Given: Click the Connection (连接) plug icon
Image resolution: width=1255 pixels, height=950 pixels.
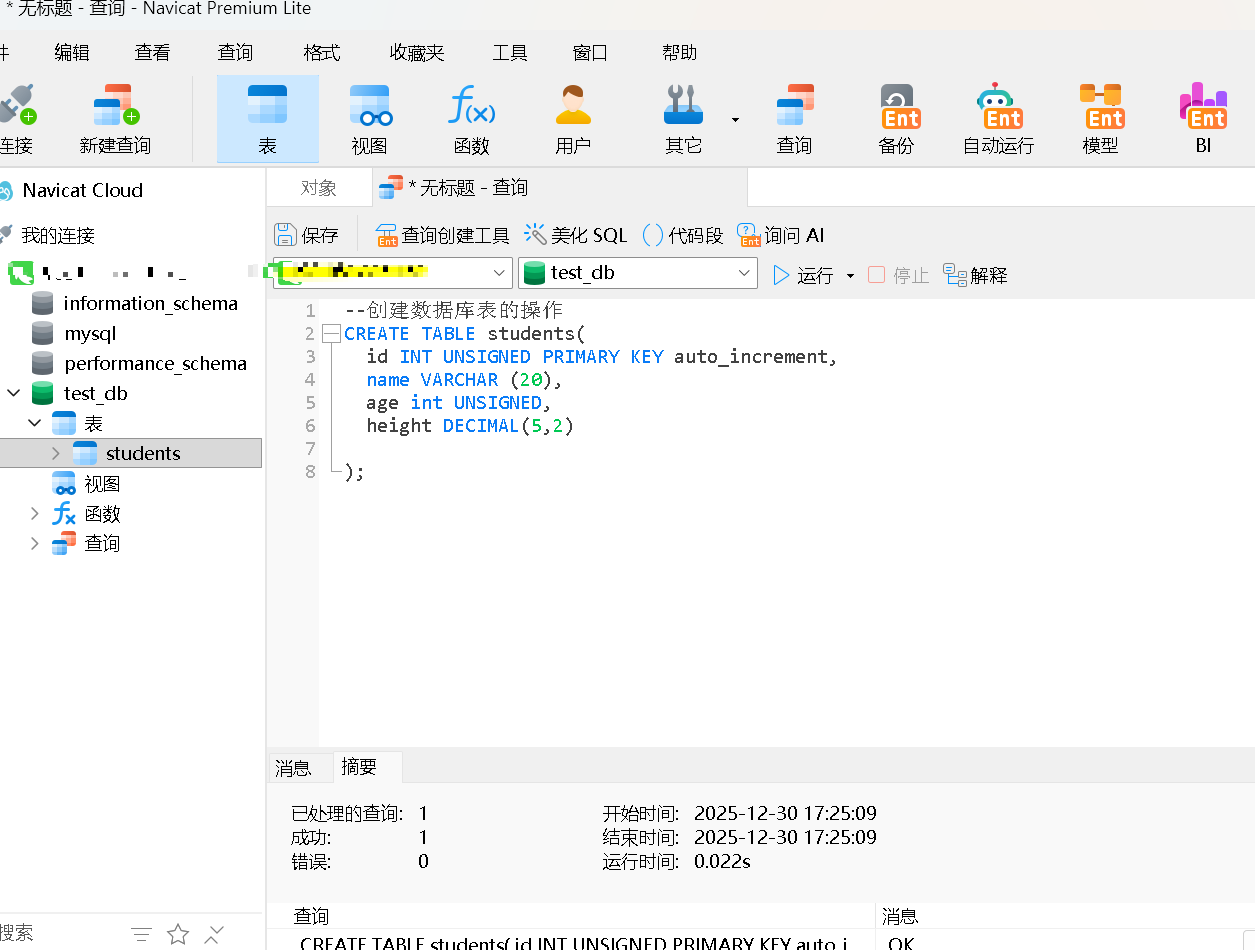Looking at the screenshot, I should tap(16, 119).
